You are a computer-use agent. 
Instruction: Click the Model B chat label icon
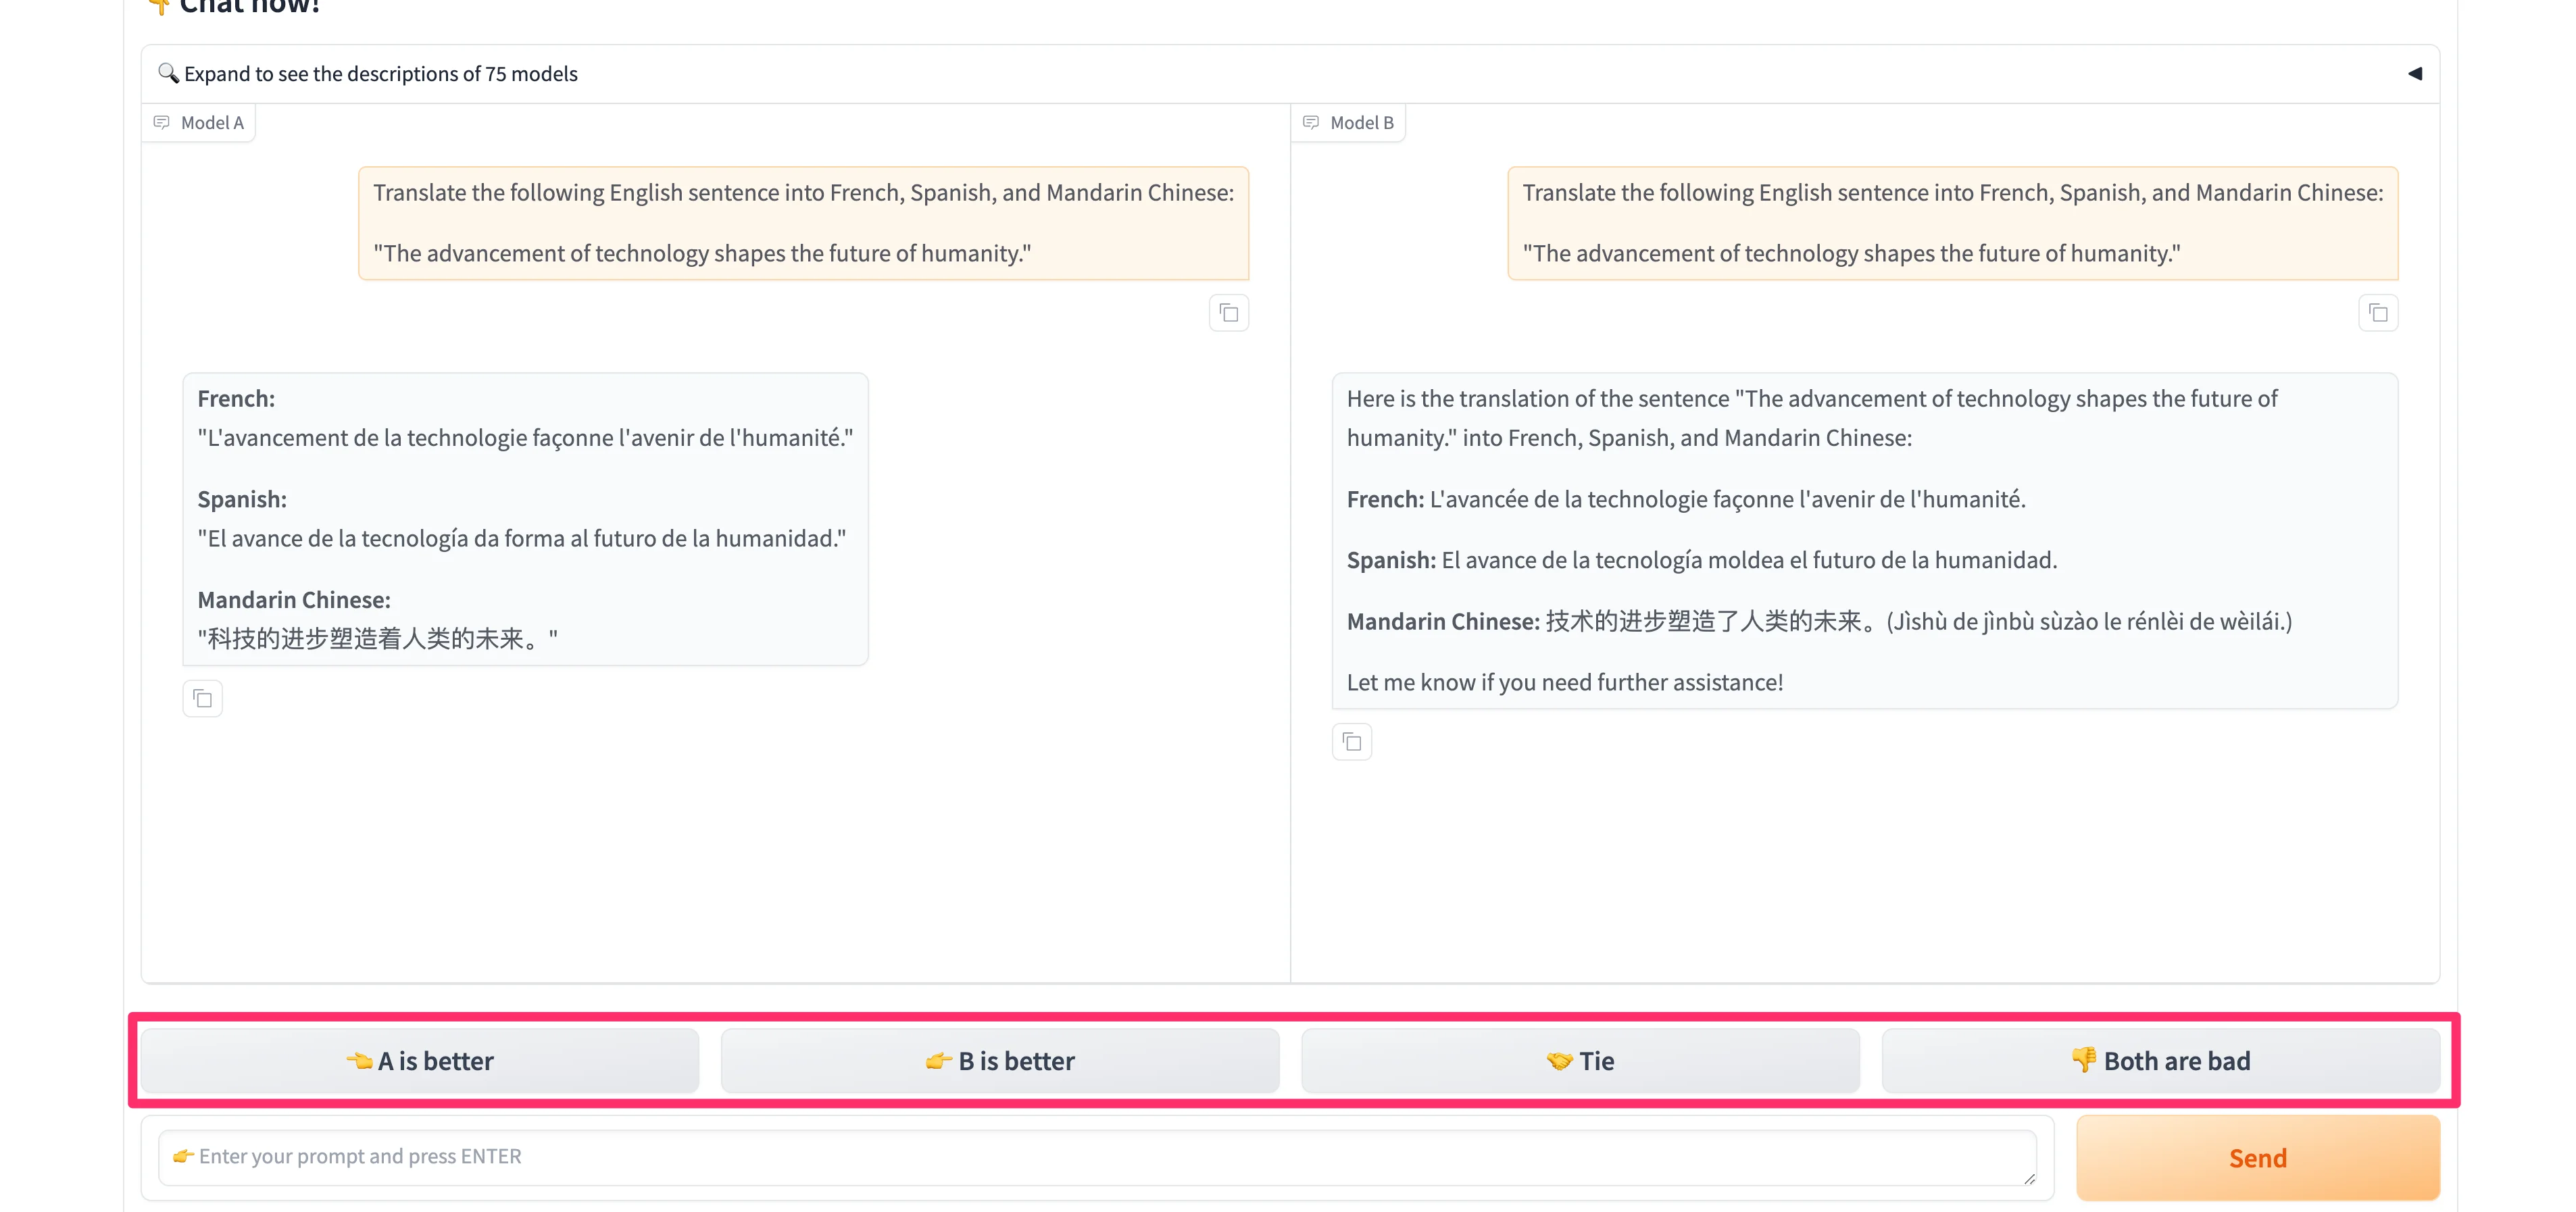click(x=1311, y=123)
